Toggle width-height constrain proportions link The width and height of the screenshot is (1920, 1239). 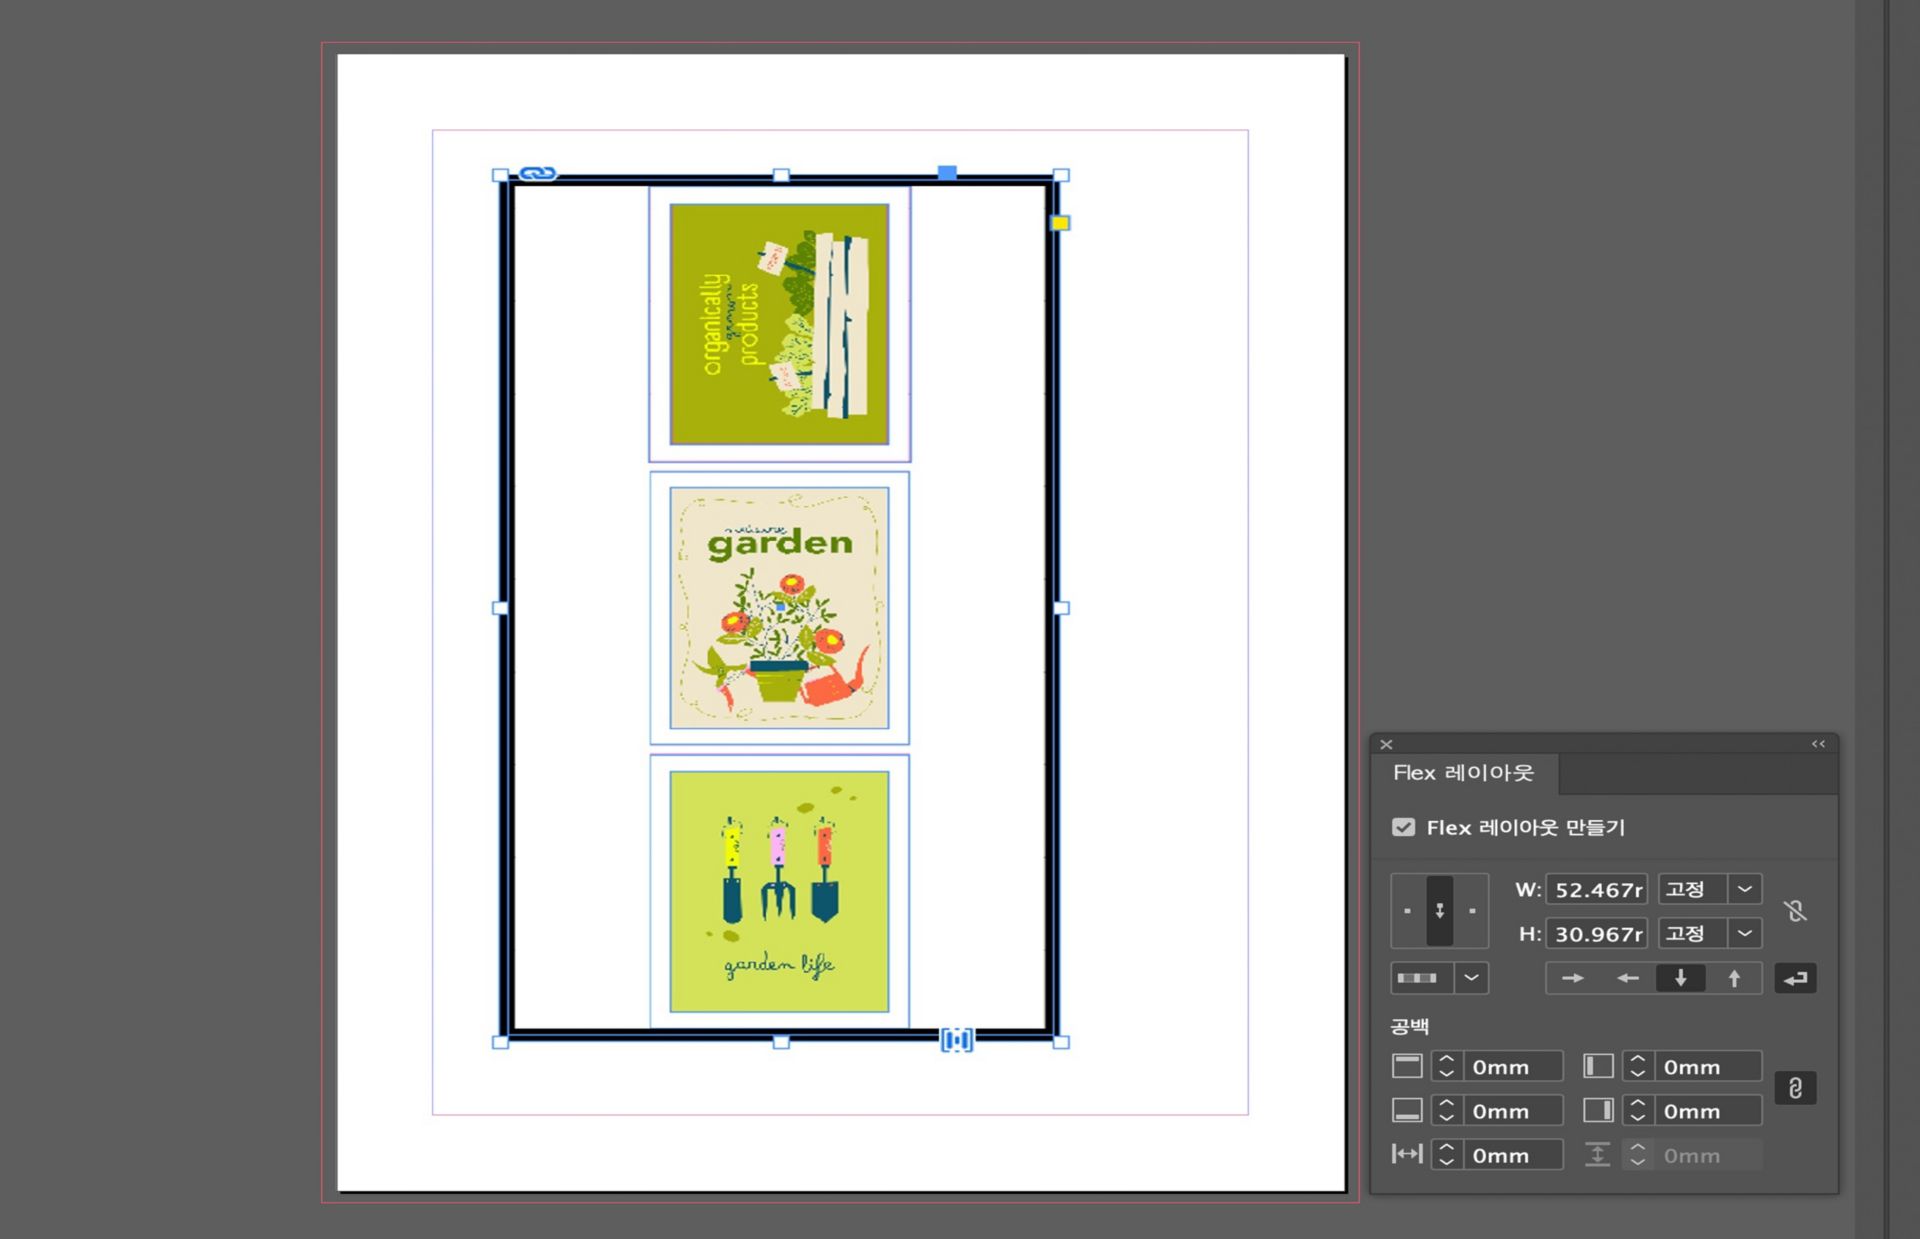click(1795, 911)
